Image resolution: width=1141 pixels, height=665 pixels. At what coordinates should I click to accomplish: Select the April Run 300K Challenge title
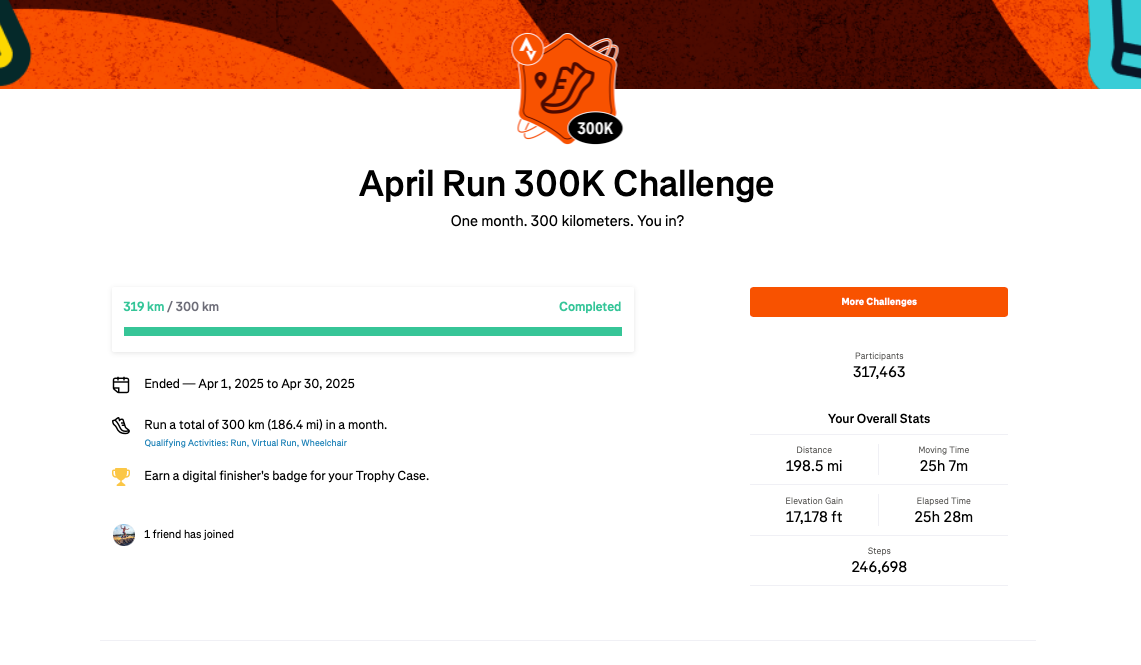point(566,184)
